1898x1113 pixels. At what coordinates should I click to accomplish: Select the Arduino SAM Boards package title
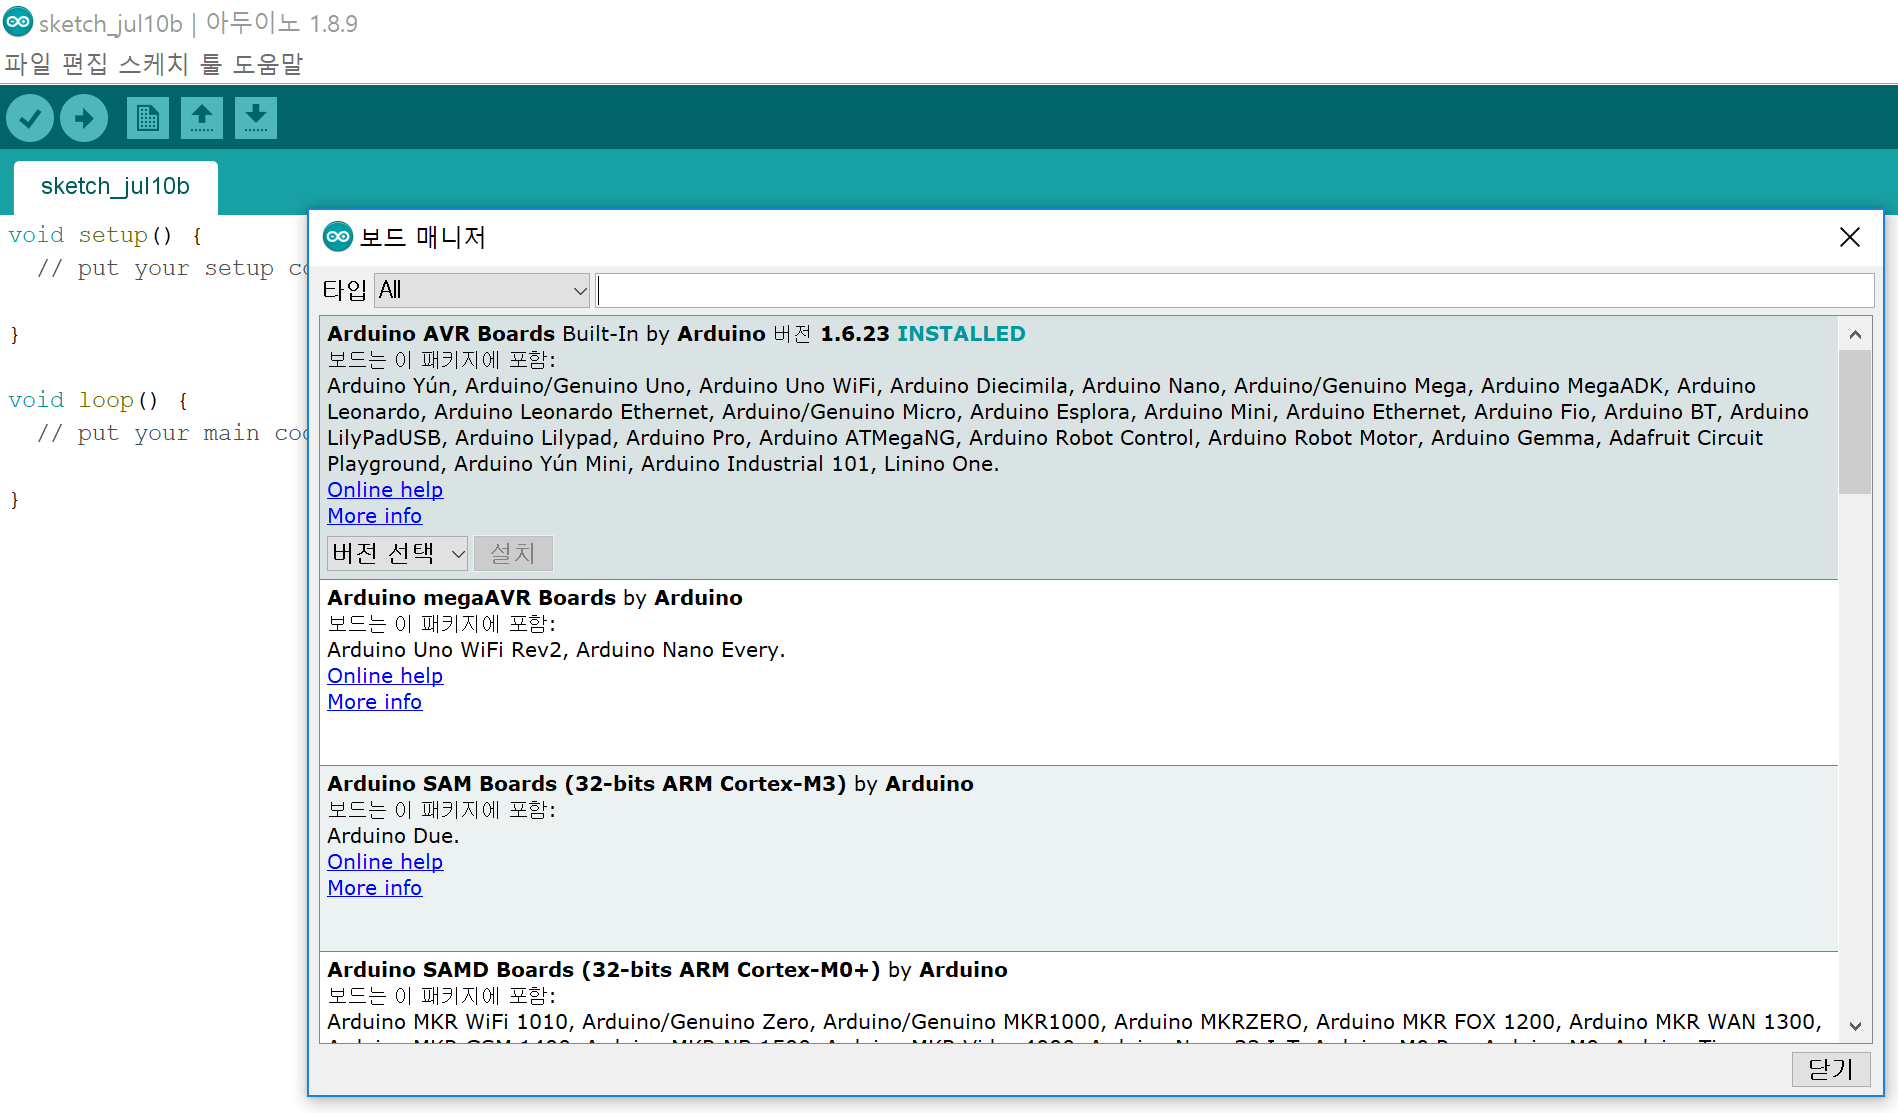click(x=587, y=784)
